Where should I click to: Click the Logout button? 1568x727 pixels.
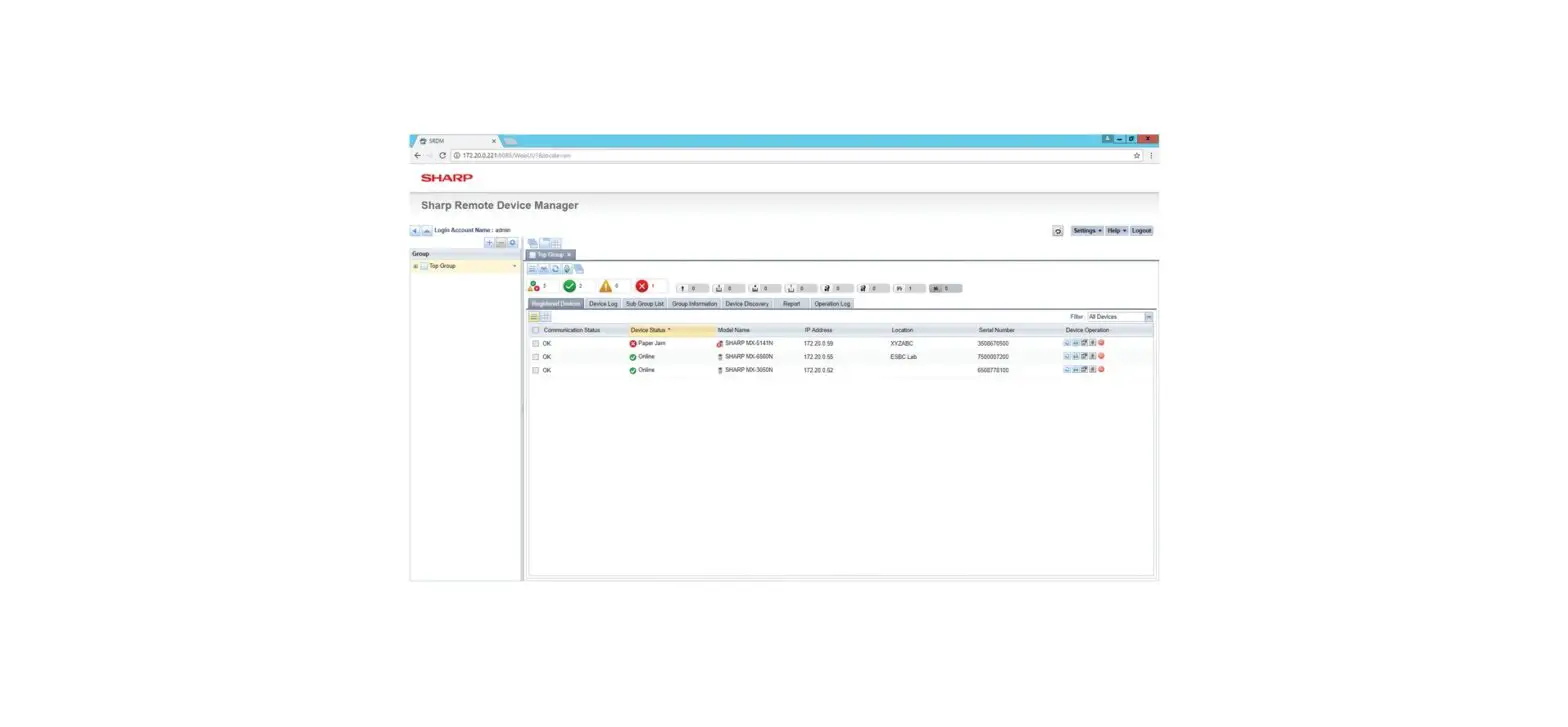point(1142,231)
